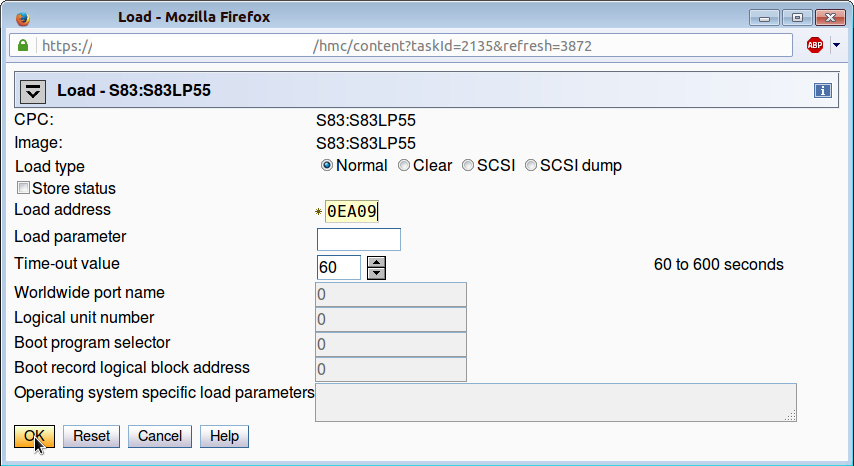Click the Load parameter text box

(x=358, y=239)
